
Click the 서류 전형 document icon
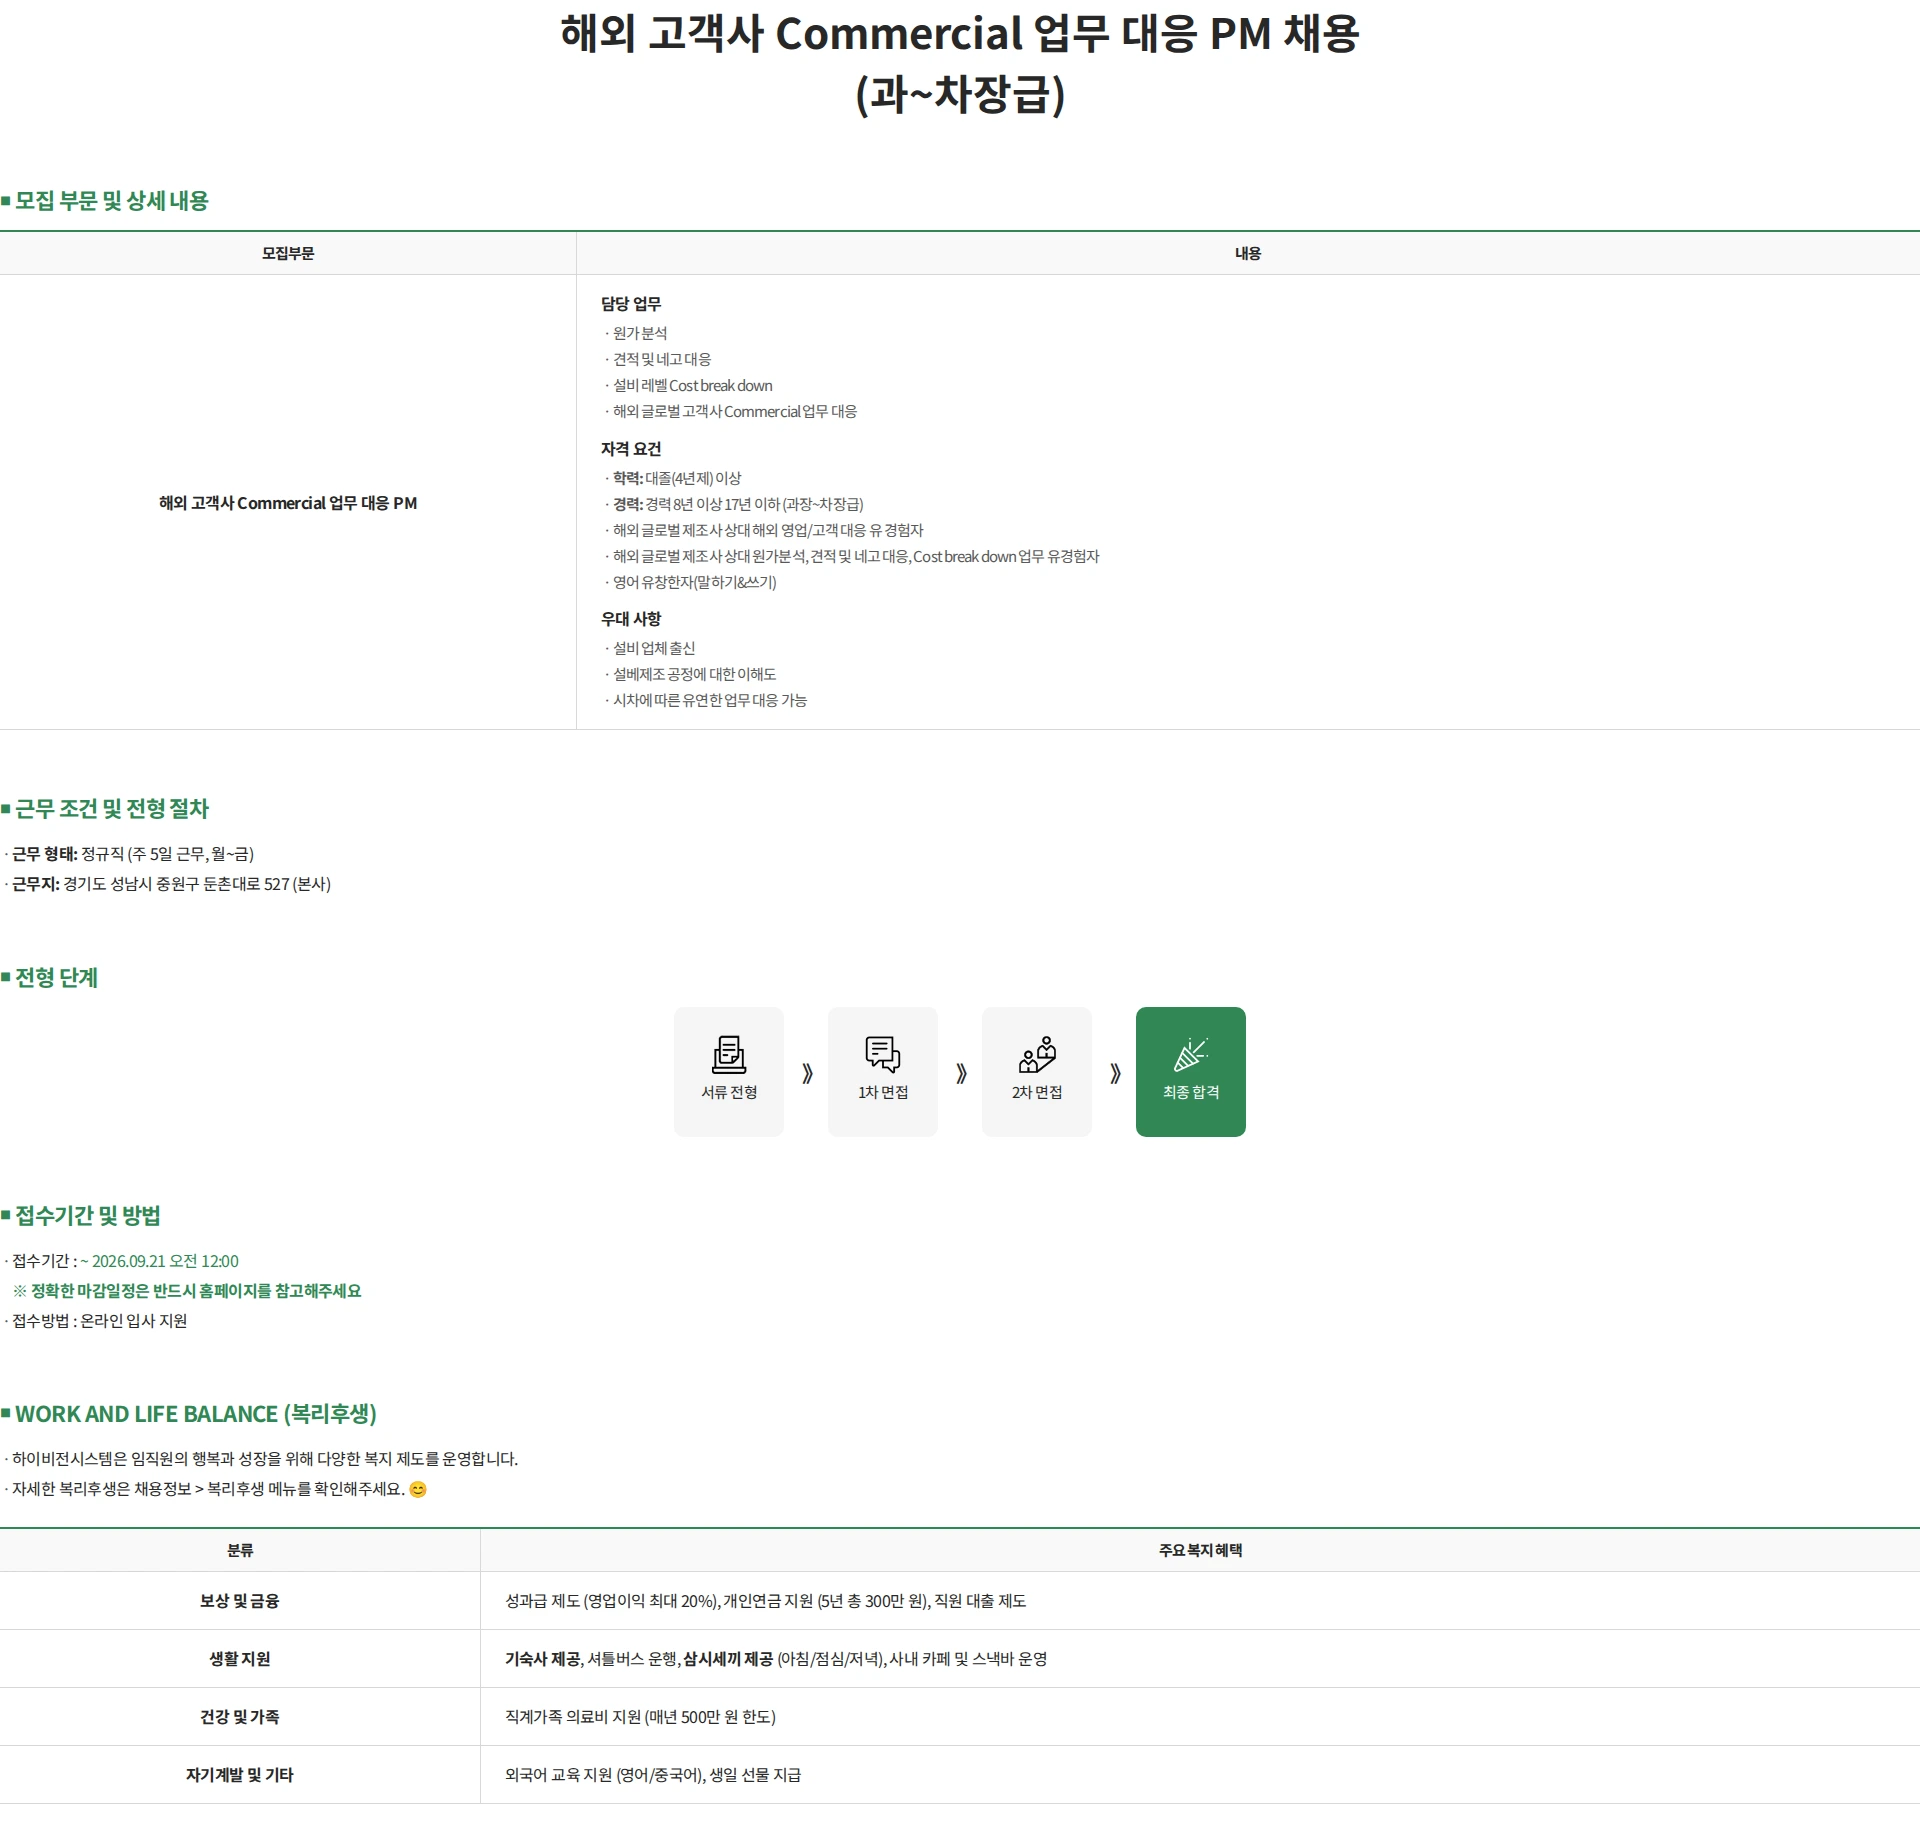click(x=728, y=1054)
